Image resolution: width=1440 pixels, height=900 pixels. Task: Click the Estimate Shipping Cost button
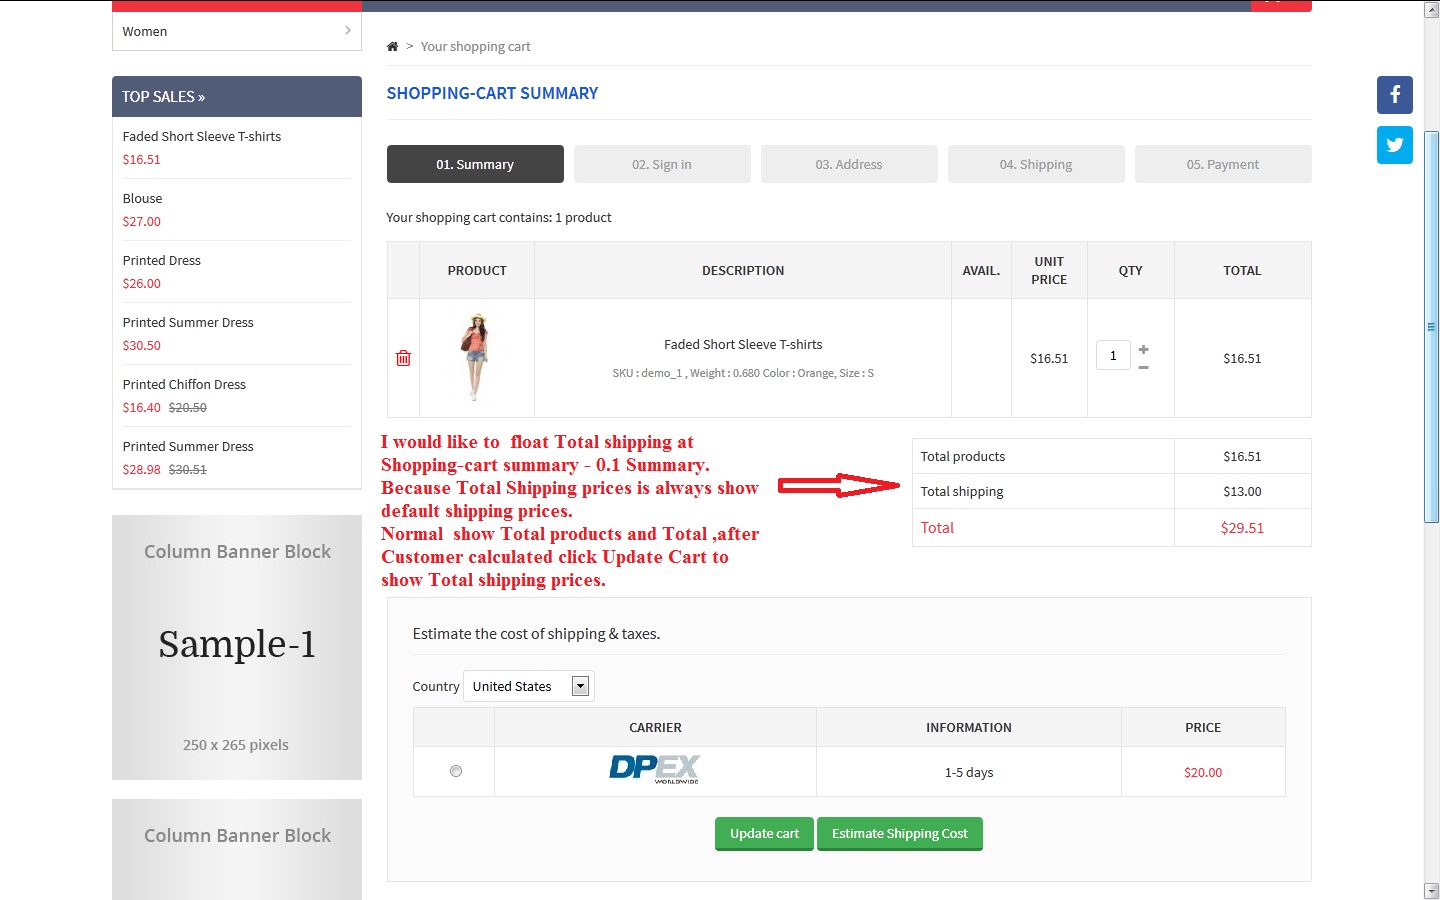[900, 834]
